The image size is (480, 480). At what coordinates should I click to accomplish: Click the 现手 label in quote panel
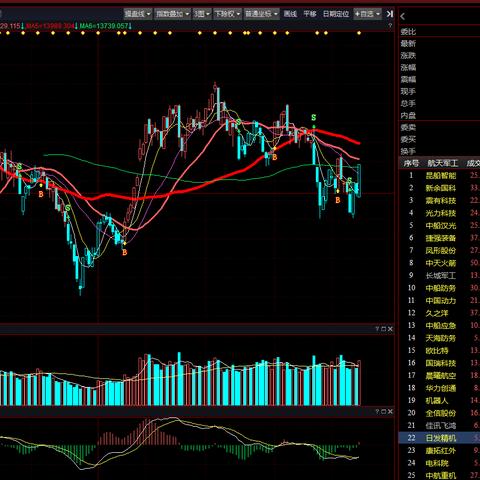point(408,92)
